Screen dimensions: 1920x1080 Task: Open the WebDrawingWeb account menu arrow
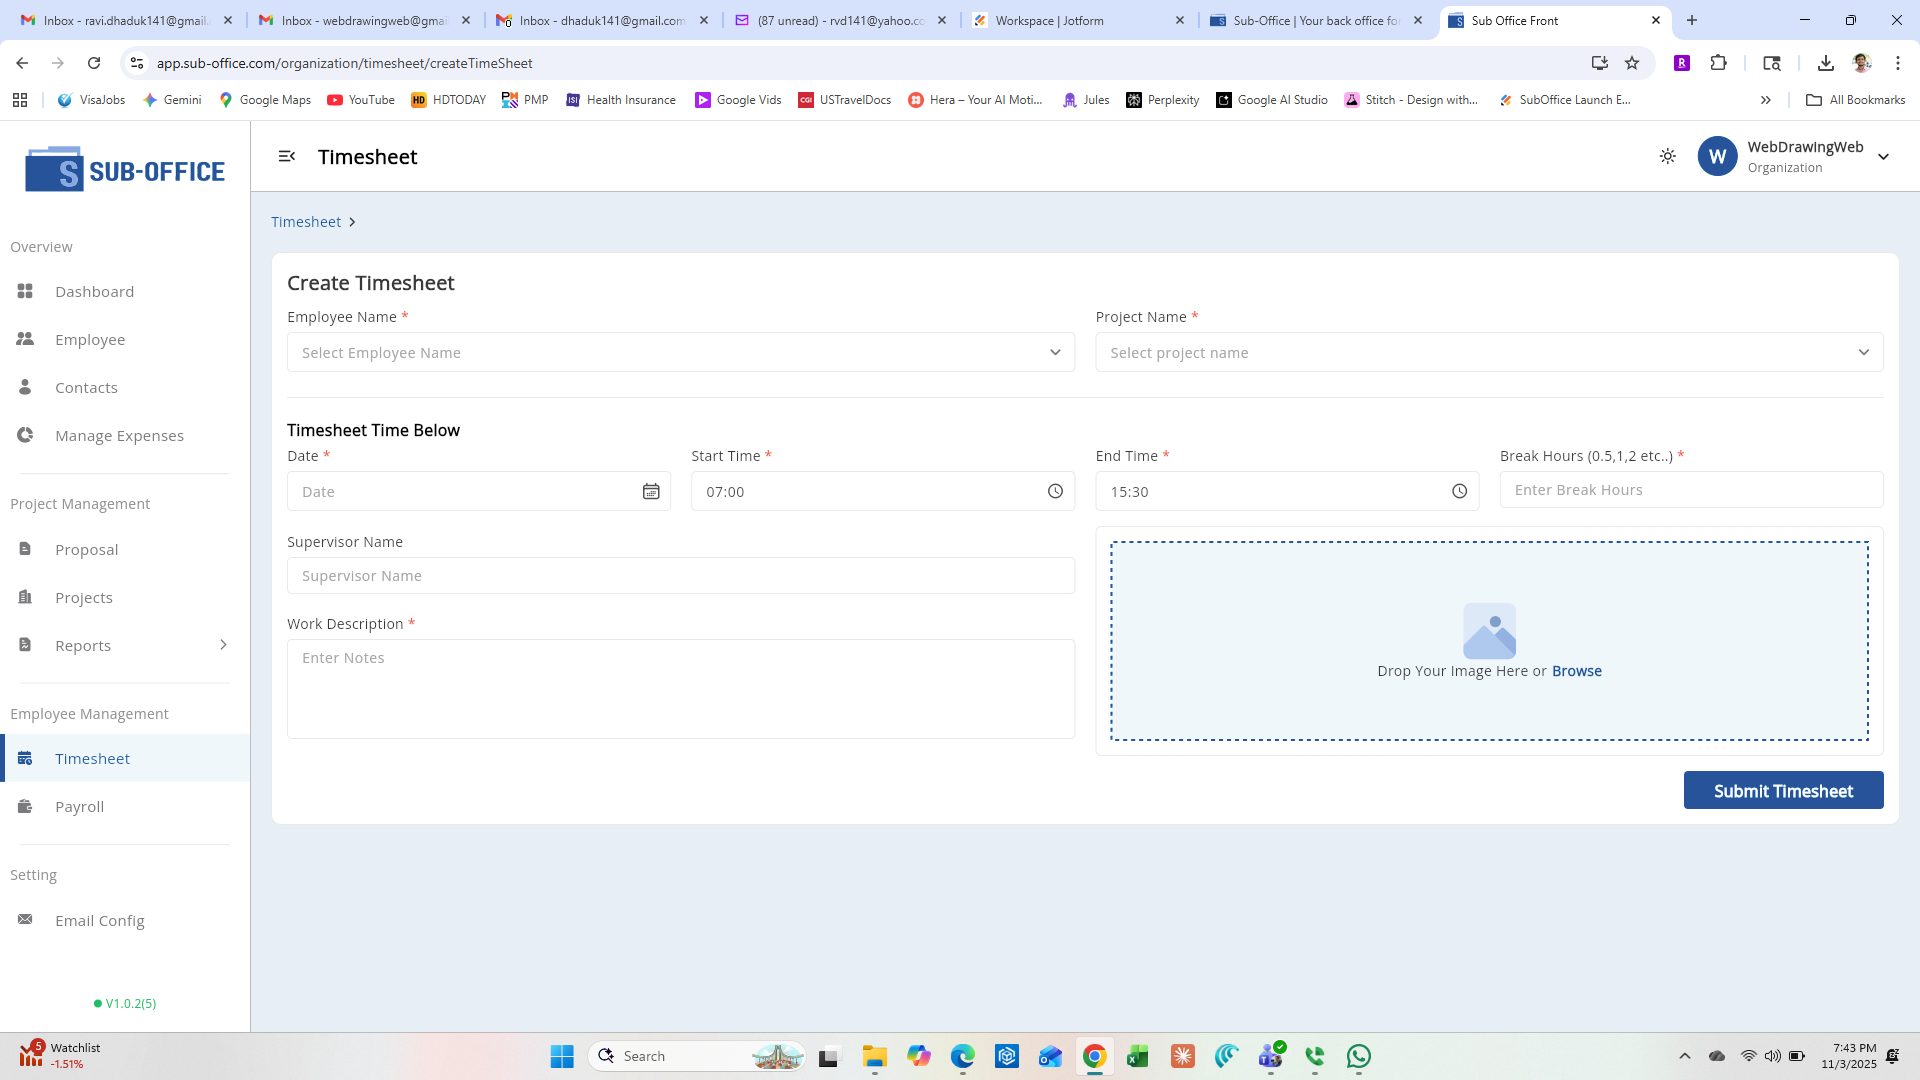tap(1883, 157)
